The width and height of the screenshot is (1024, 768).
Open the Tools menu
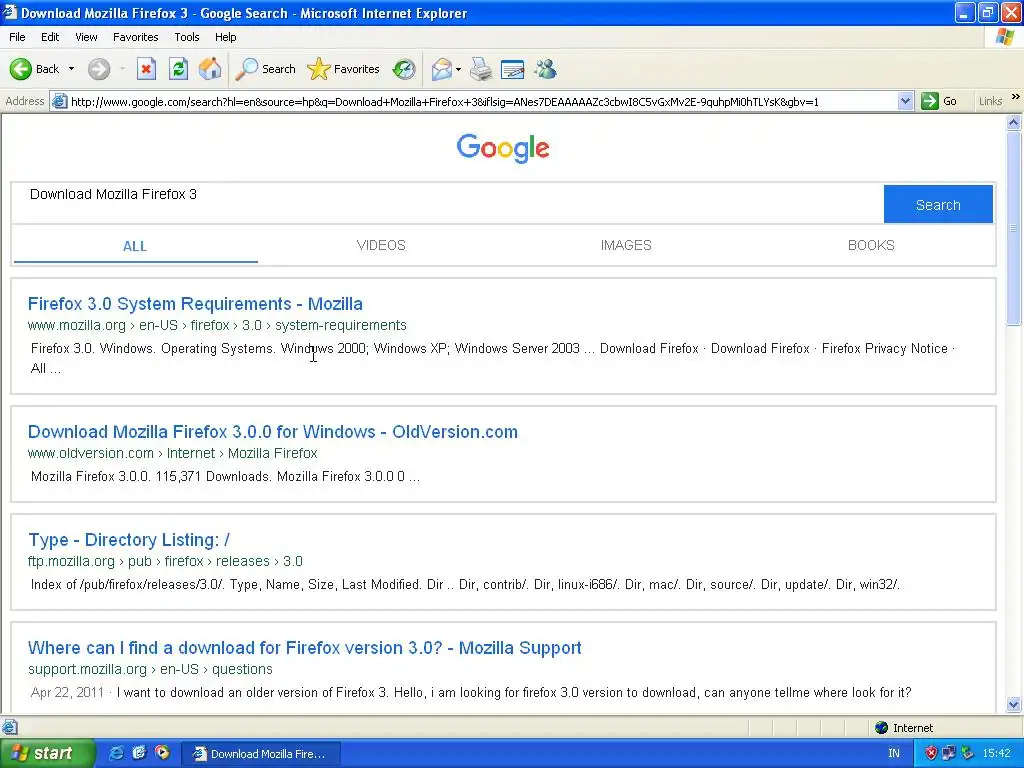[x=186, y=37]
